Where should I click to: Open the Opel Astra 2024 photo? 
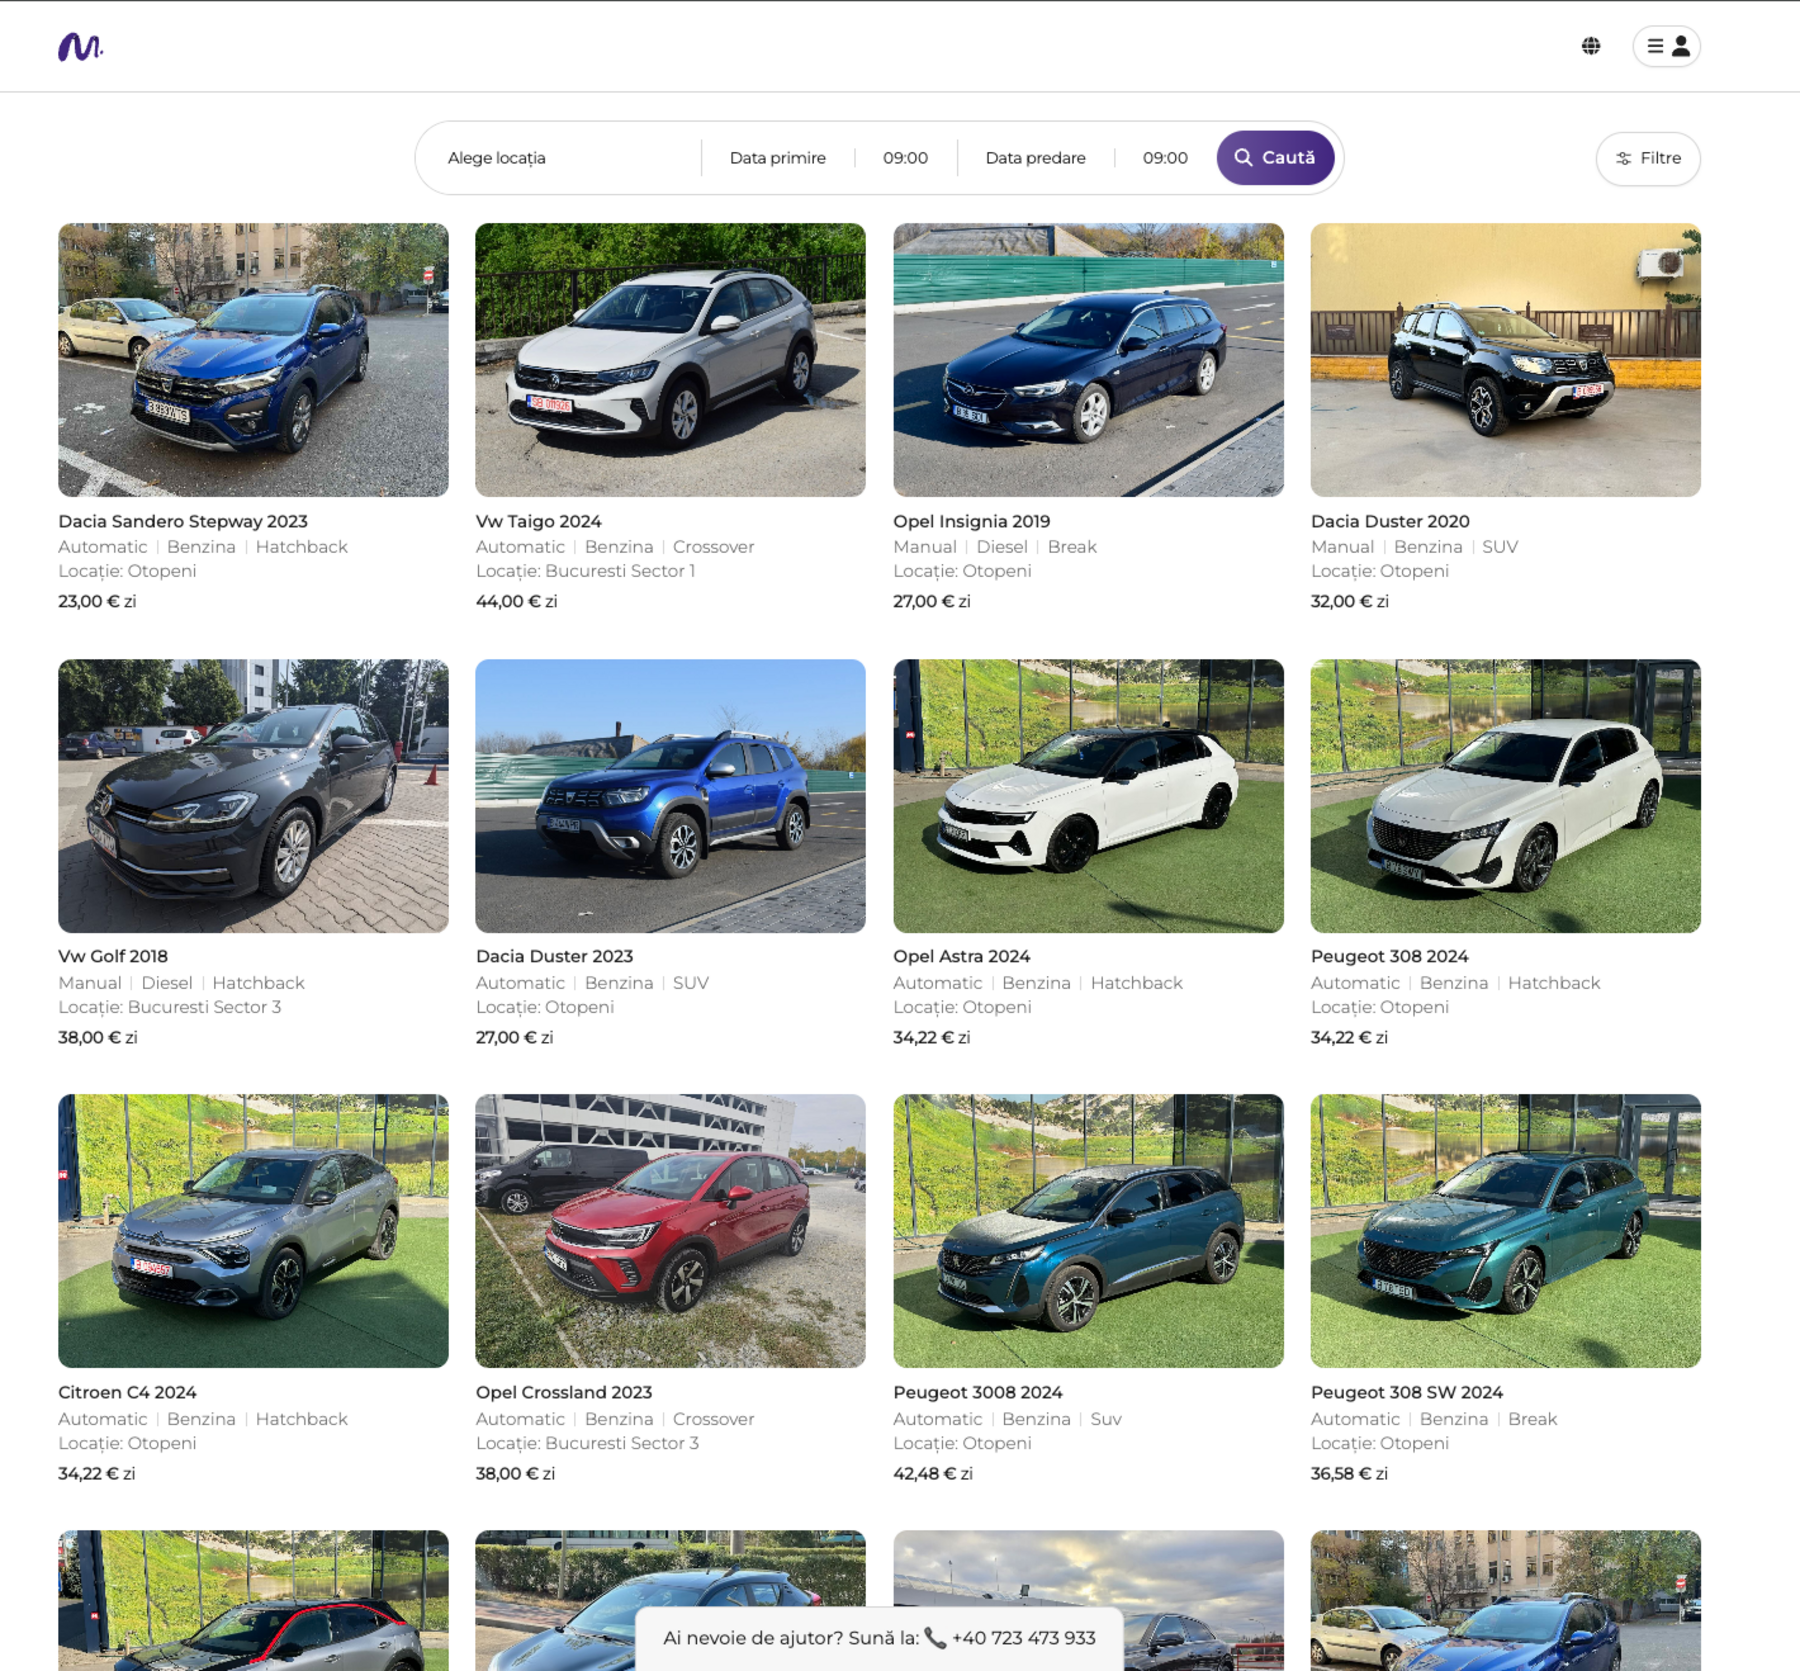point(1088,796)
